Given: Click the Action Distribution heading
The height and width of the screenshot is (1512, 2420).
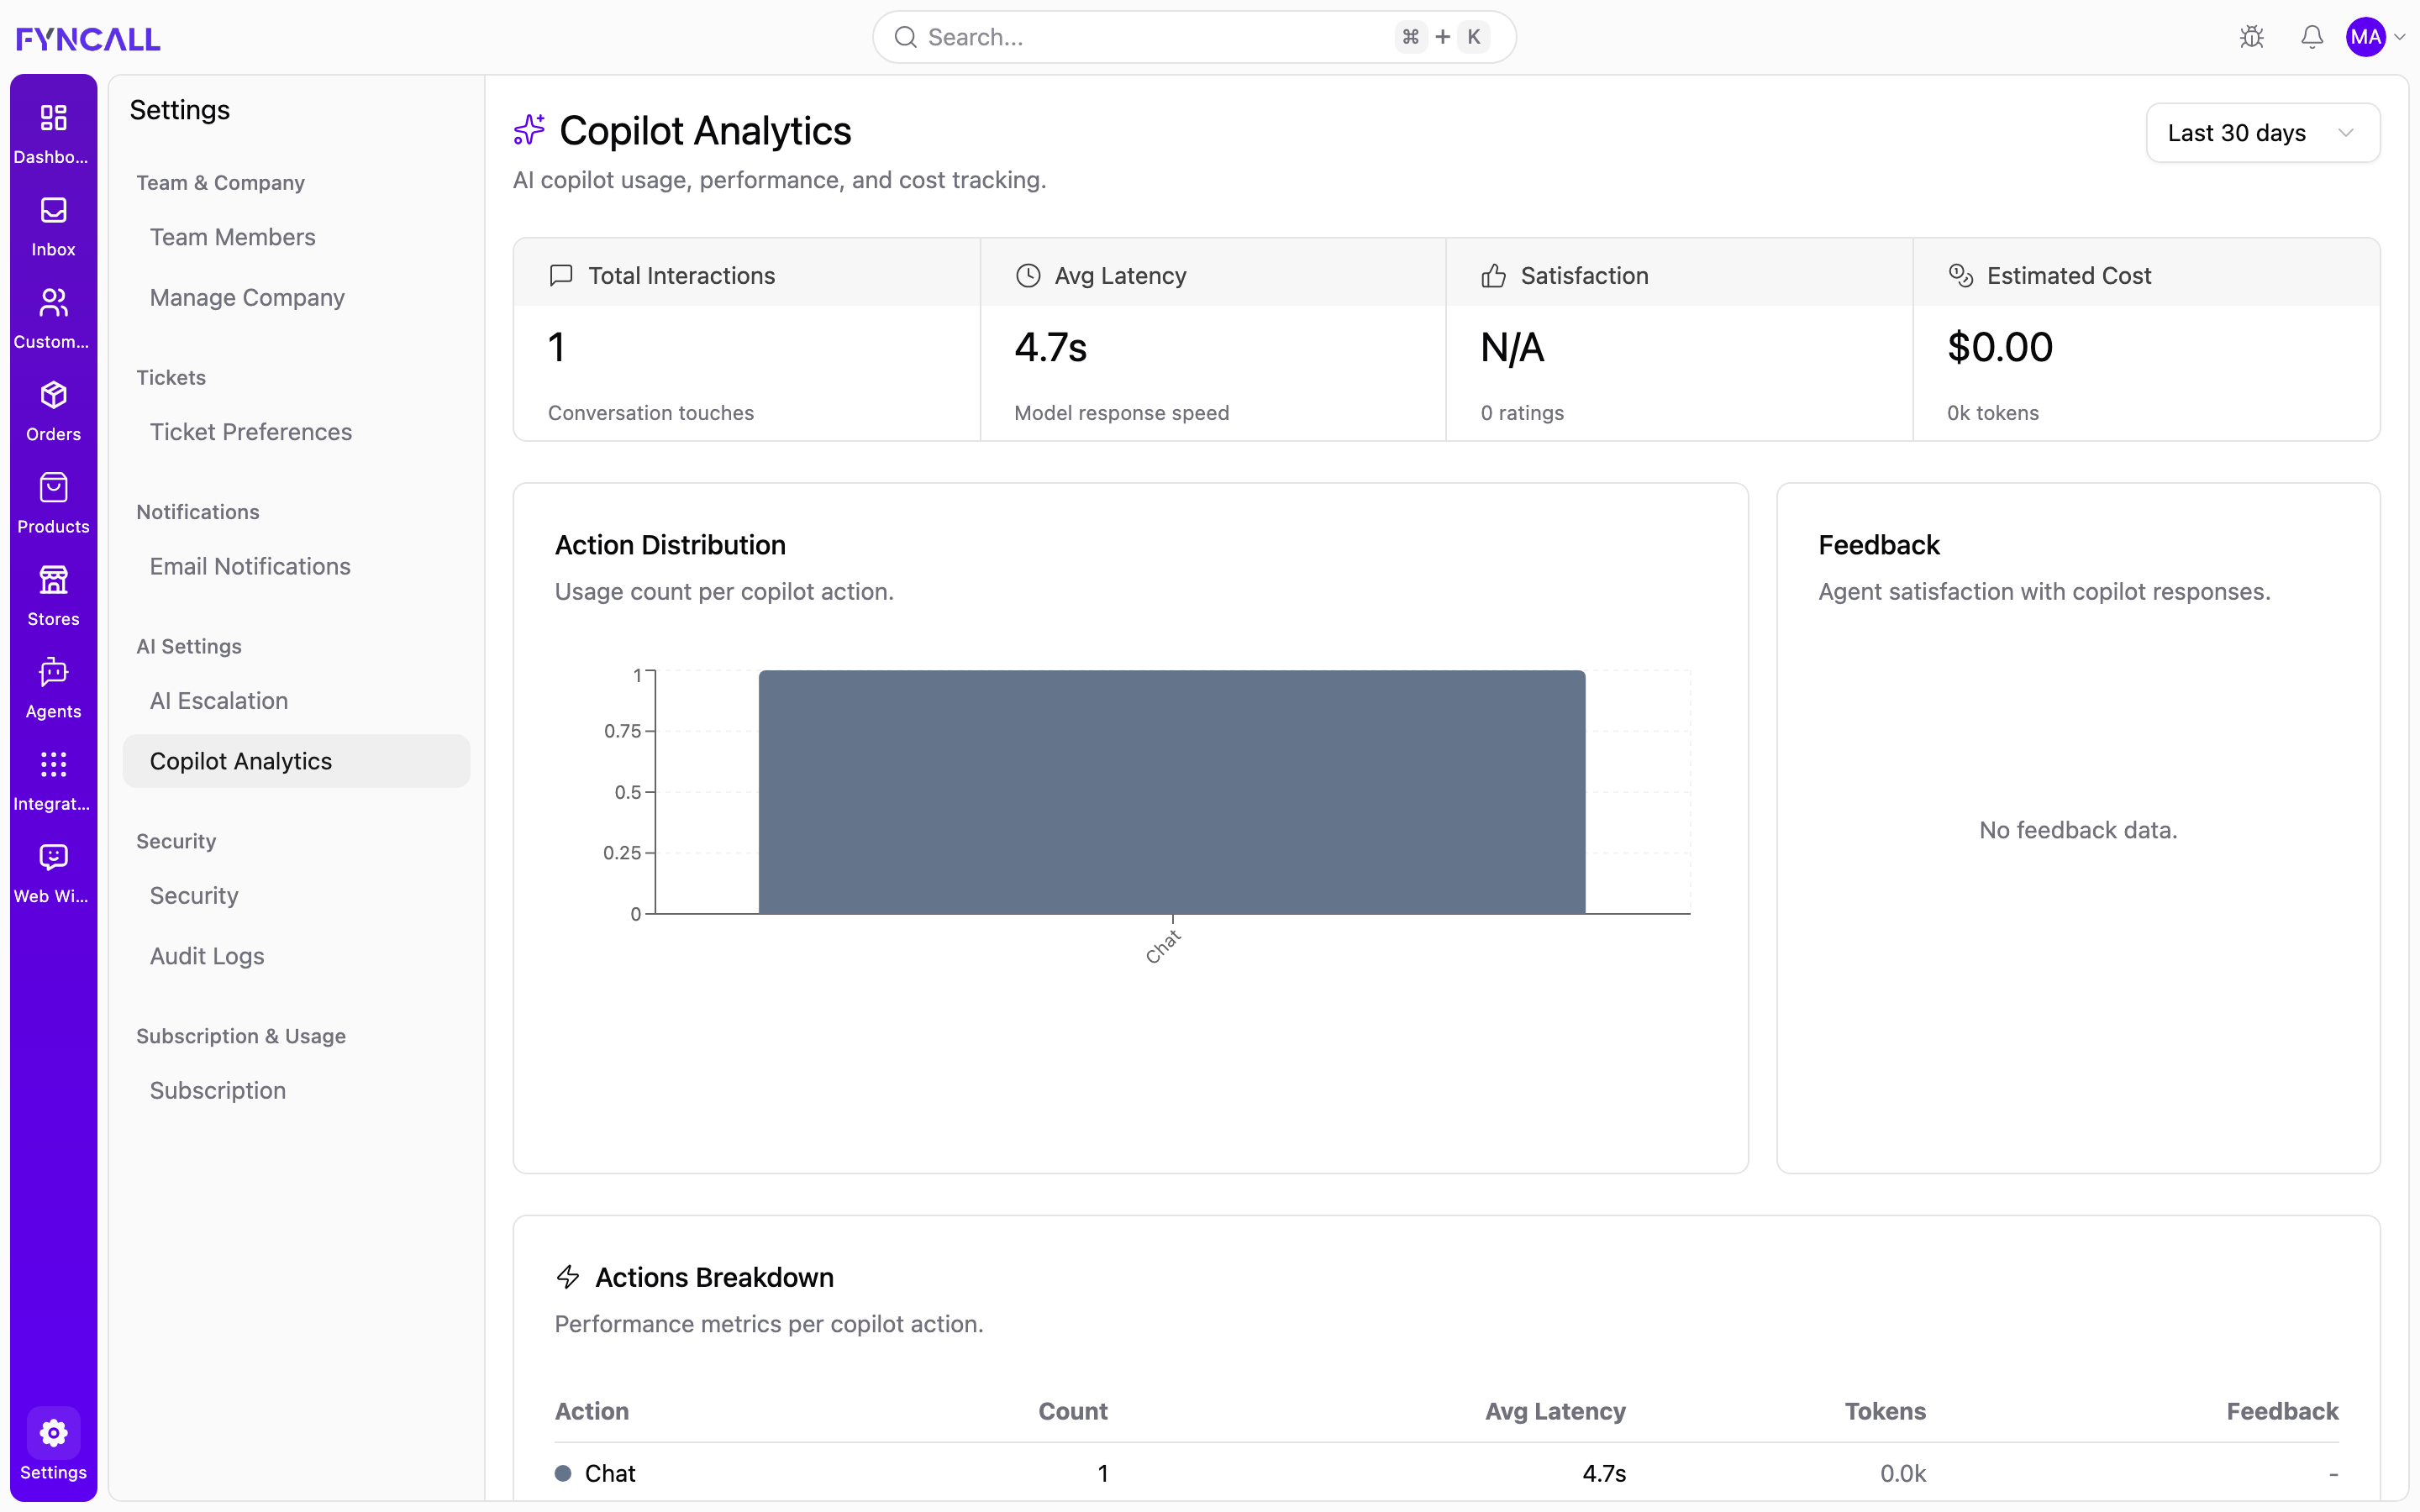Looking at the screenshot, I should click(671, 545).
